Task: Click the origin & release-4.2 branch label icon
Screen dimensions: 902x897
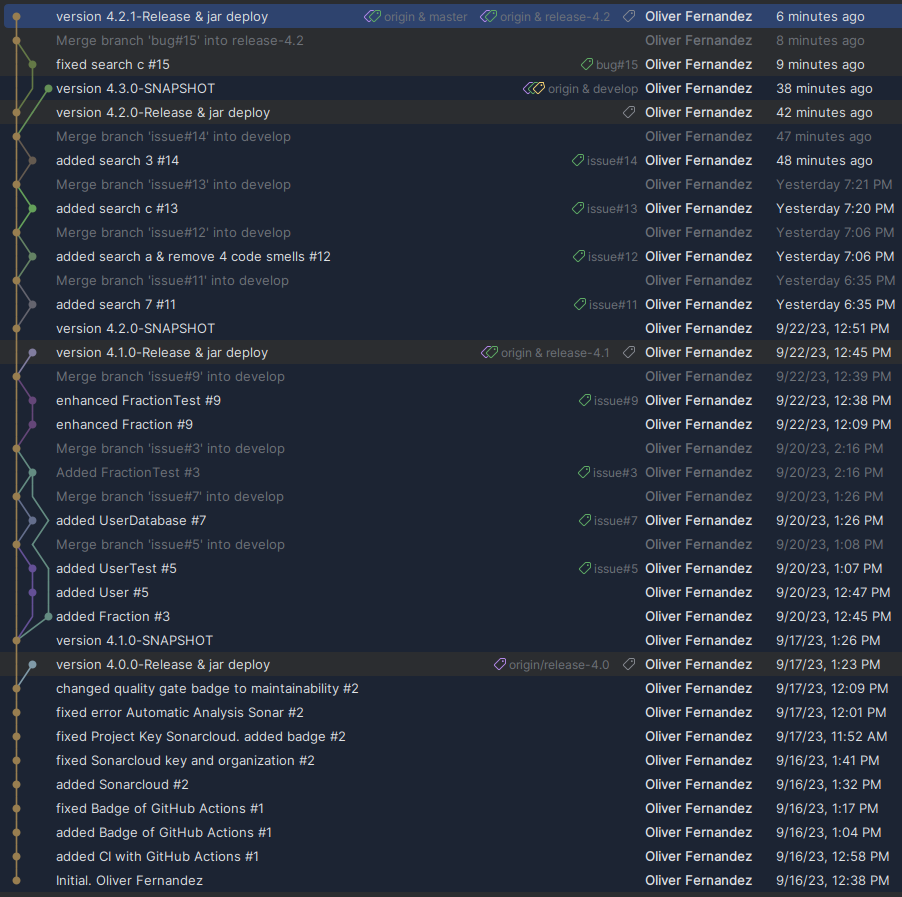Action: pyautogui.click(x=488, y=16)
